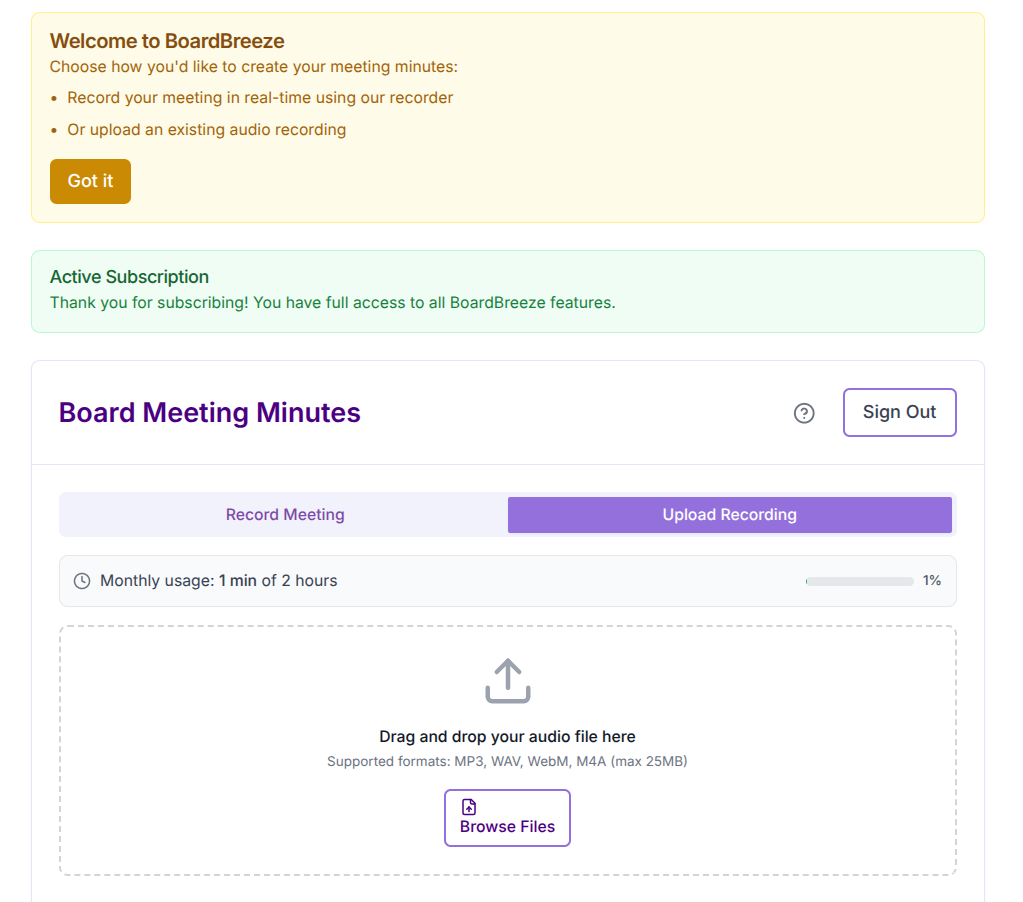Click 'Drag and drop your audio file here'

tap(507, 736)
